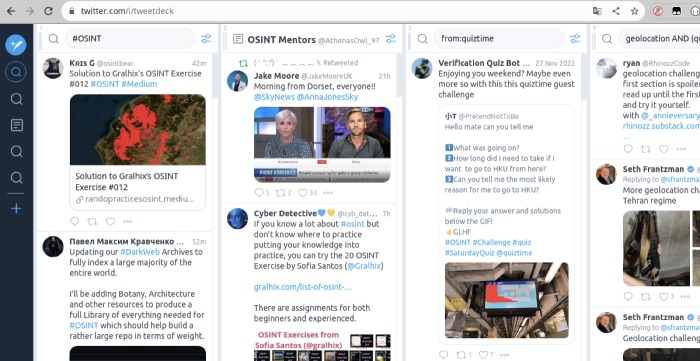The height and width of the screenshot is (361, 700).
Task: Click the compose Tweet button in sidebar
Action: point(16,45)
